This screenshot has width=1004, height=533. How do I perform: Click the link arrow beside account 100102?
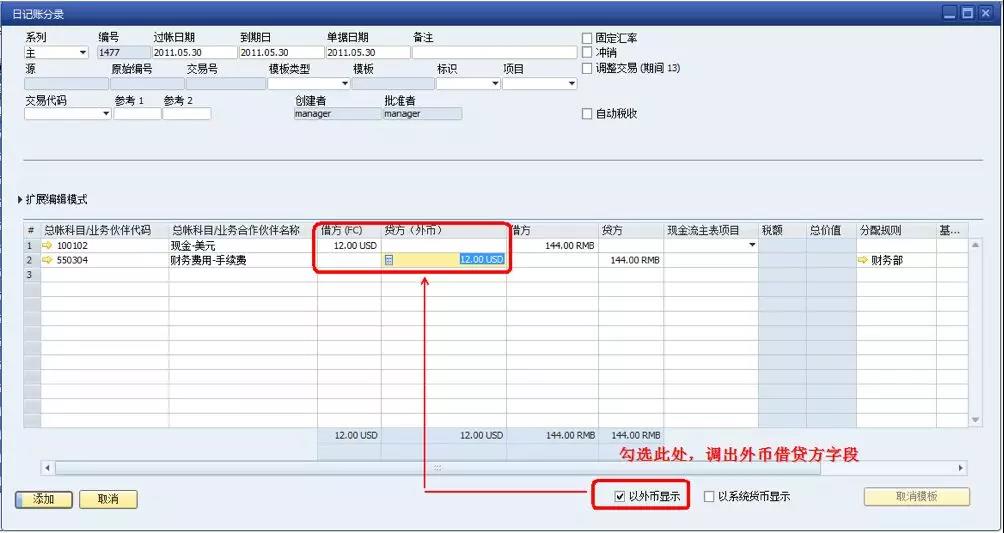click(47, 245)
